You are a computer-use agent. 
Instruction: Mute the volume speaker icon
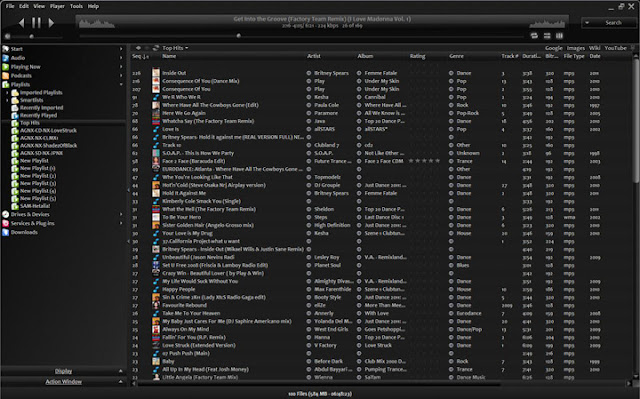[x=7, y=36]
